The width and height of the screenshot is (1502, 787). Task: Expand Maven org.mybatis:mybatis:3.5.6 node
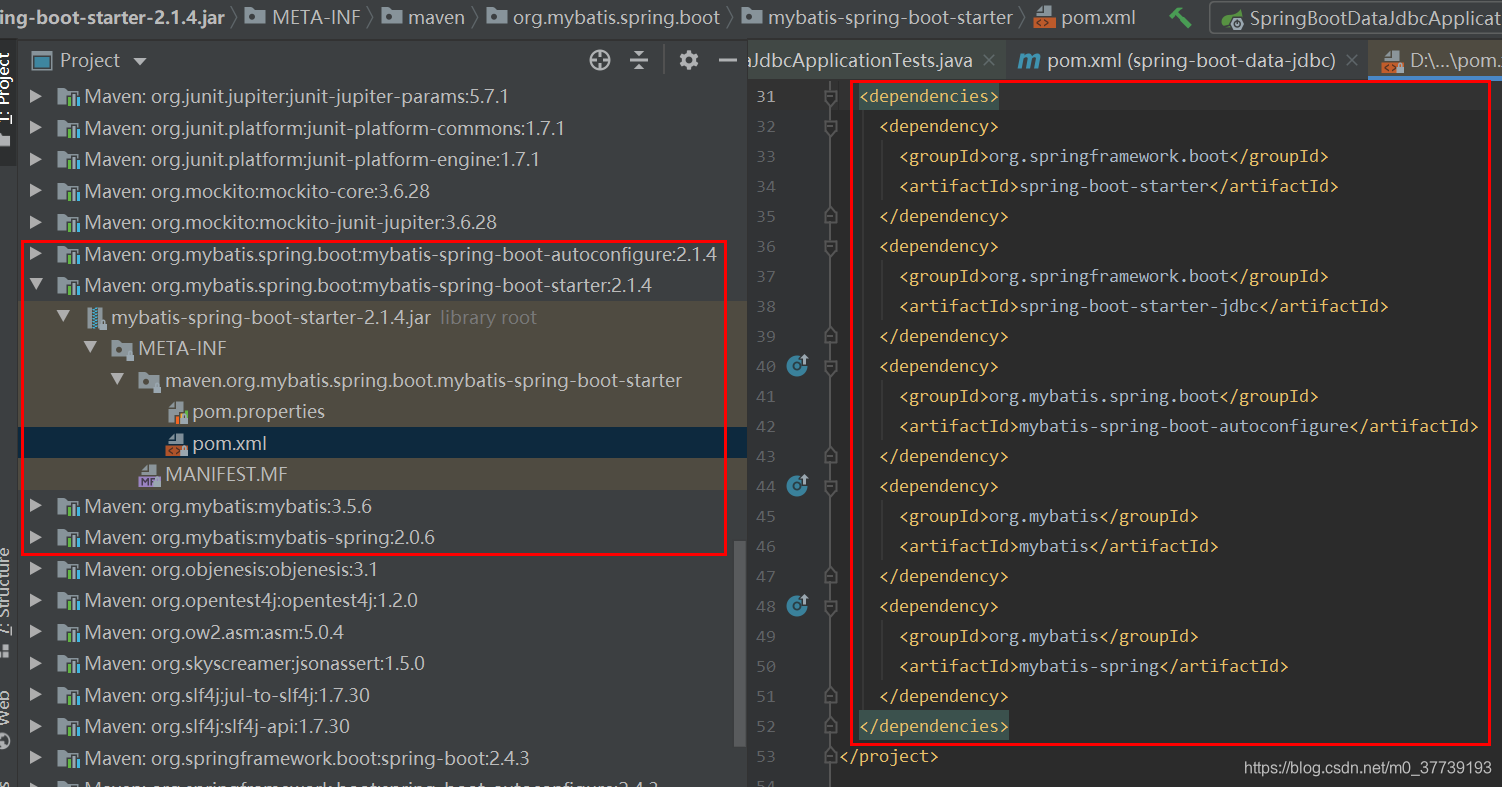pos(37,506)
